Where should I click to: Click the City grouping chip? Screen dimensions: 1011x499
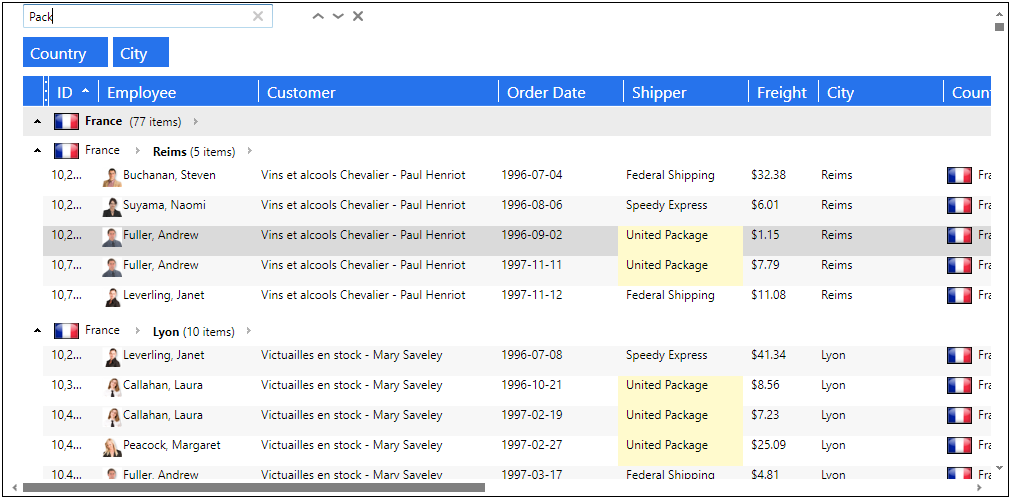(140, 53)
